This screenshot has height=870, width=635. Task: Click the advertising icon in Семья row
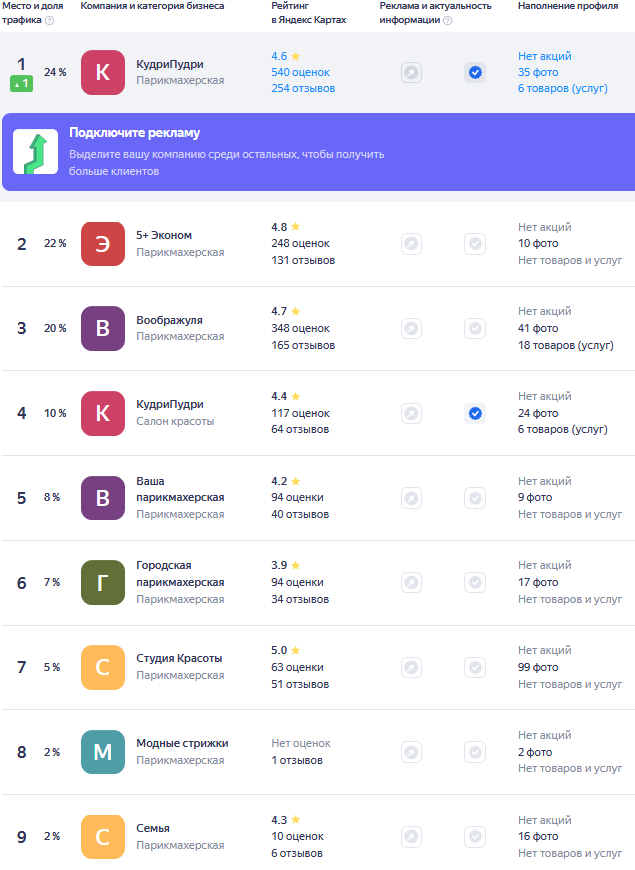pos(411,837)
